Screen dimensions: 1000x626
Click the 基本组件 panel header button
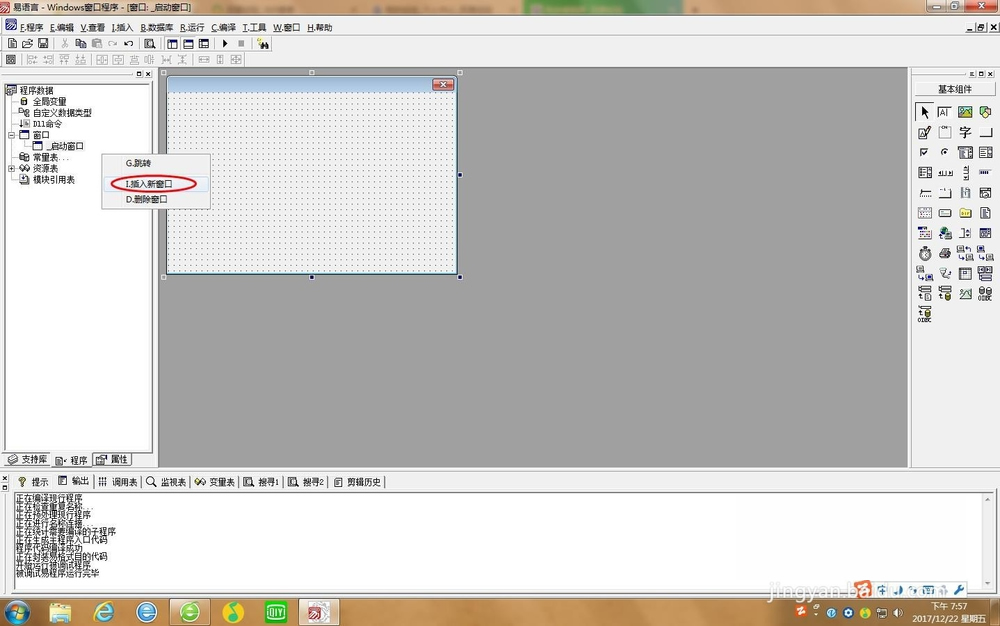pyautogui.click(x=955, y=89)
